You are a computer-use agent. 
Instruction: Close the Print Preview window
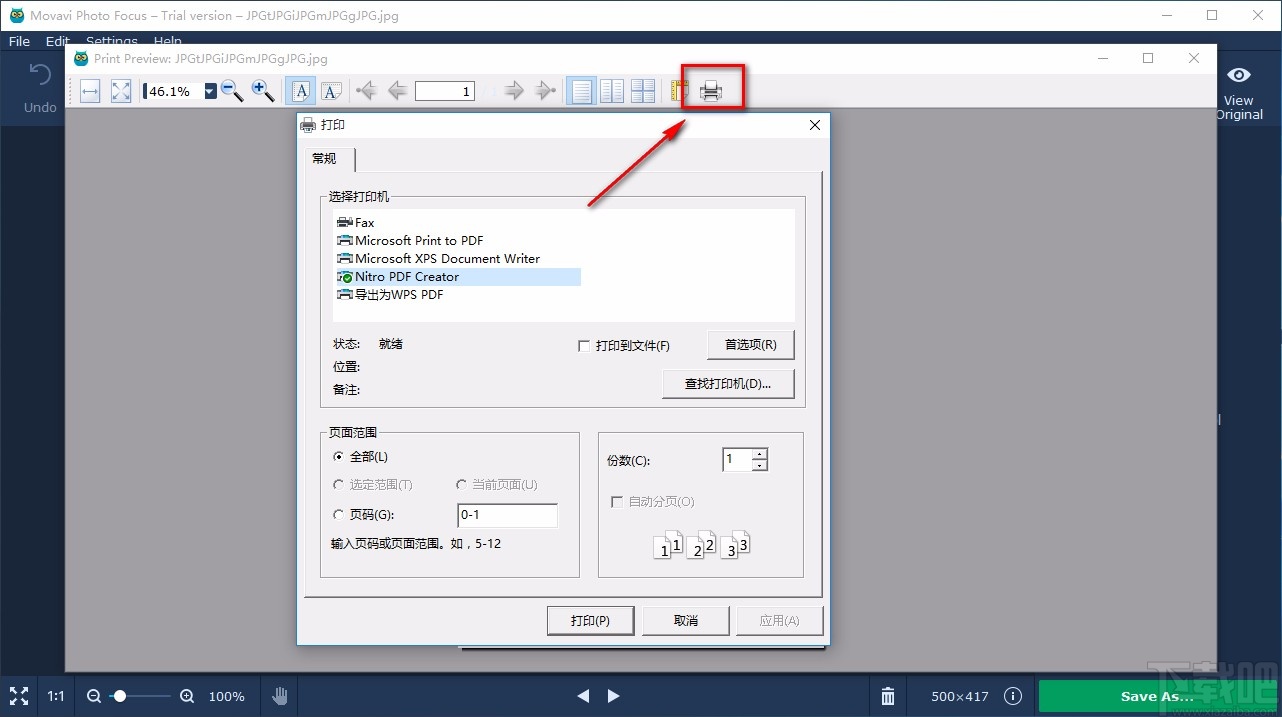click(x=1194, y=58)
